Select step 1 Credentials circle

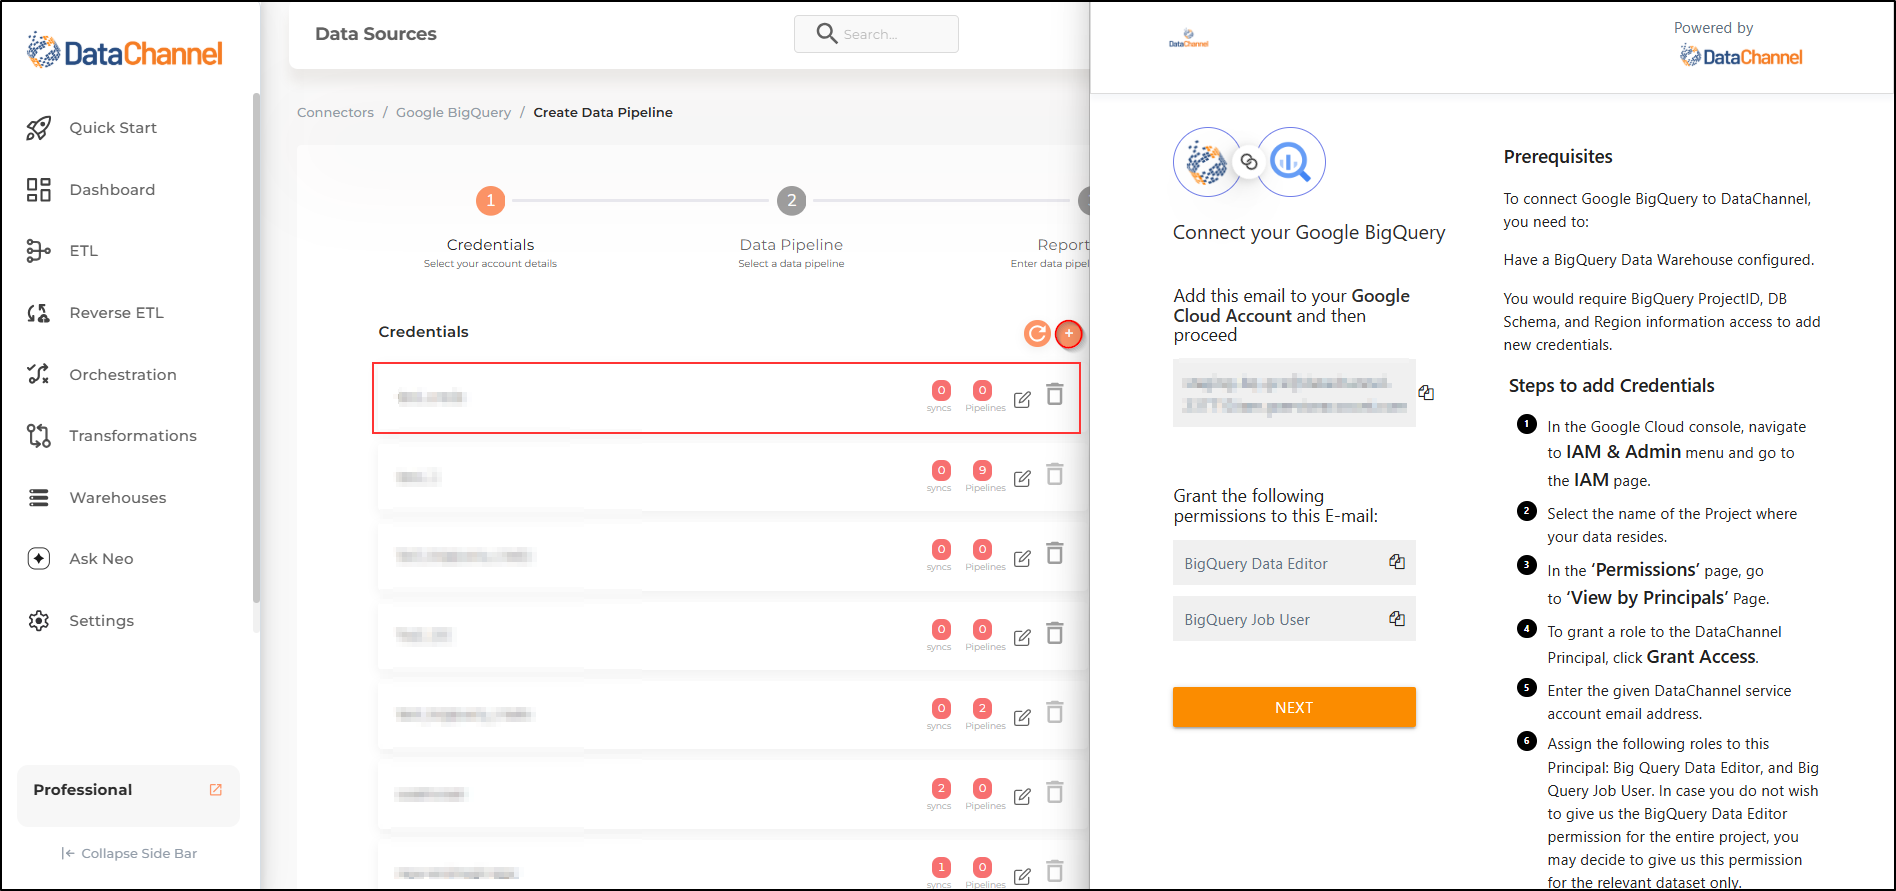tap(490, 201)
